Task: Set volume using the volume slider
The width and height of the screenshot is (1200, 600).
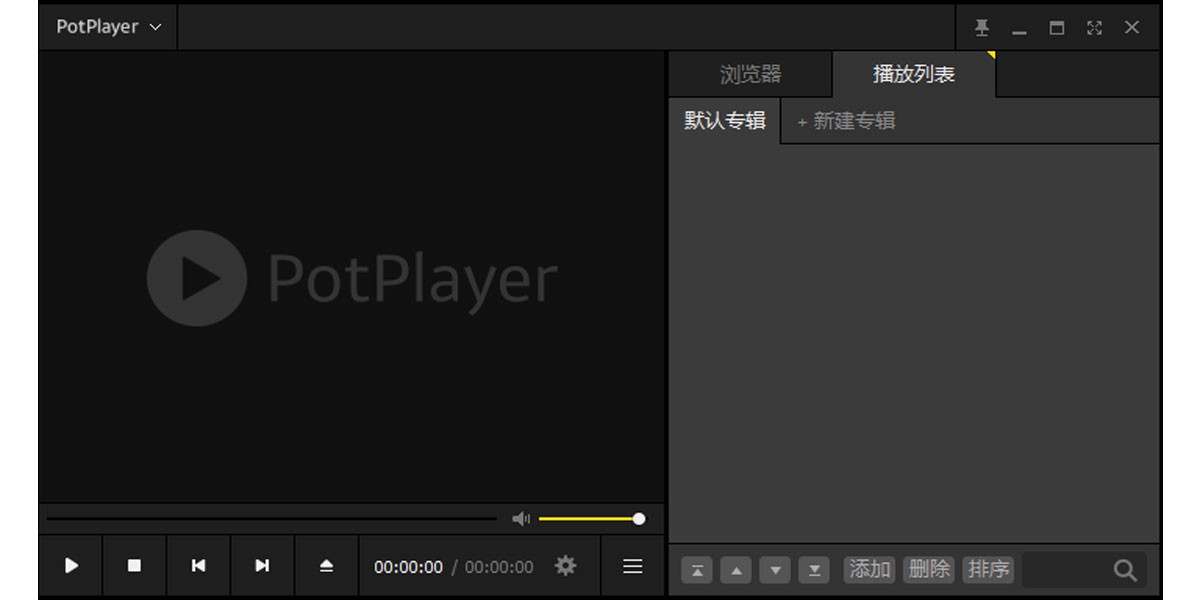Action: [590, 518]
